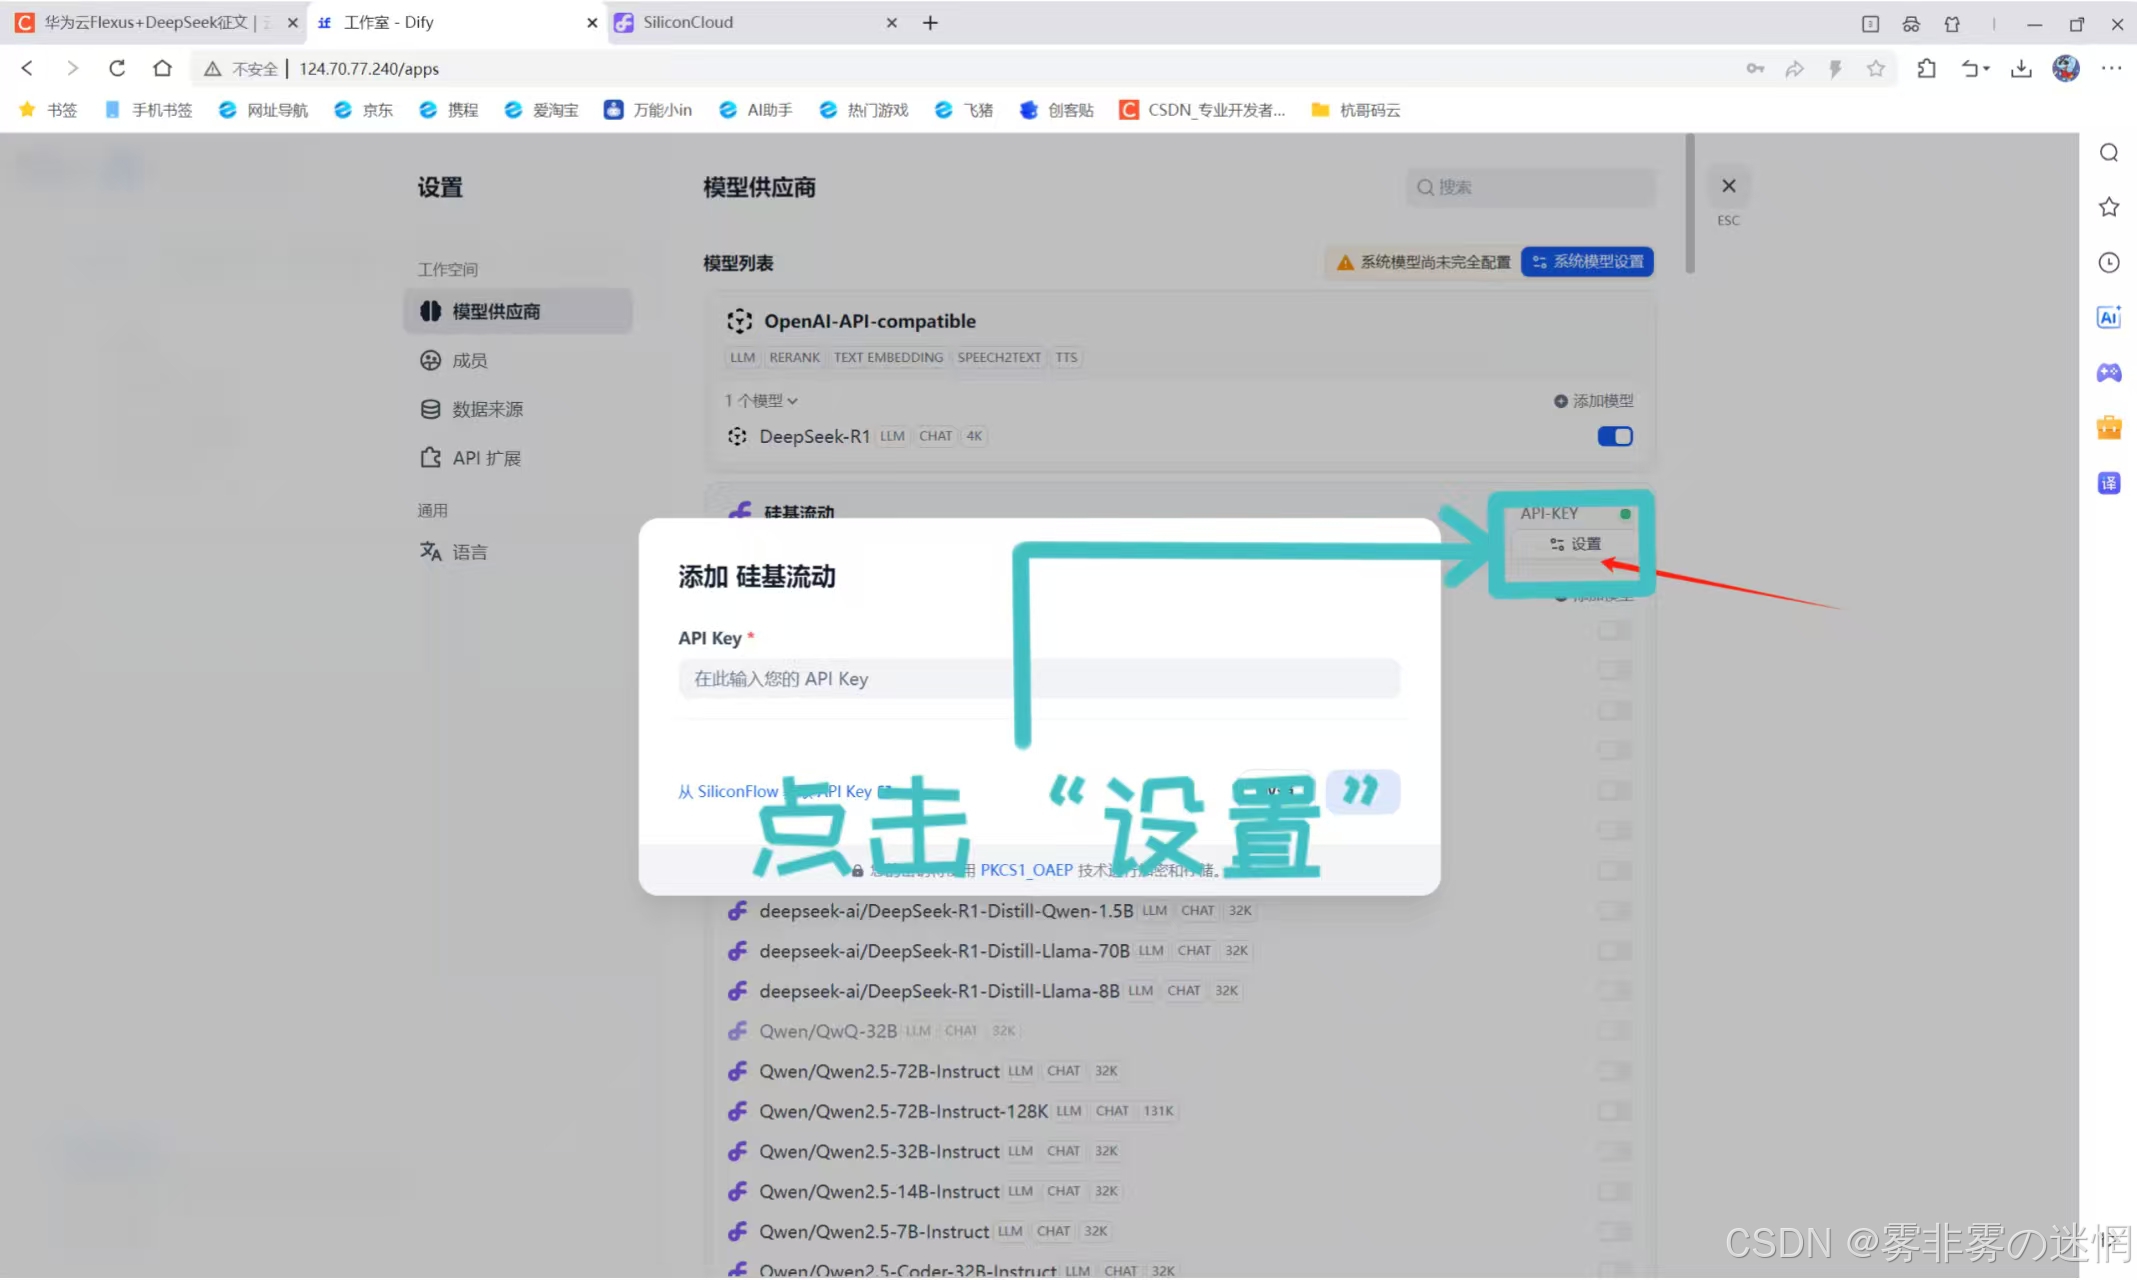Open 语言 settings section
The height and width of the screenshot is (1280, 2137).
pyautogui.click(x=518, y=552)
